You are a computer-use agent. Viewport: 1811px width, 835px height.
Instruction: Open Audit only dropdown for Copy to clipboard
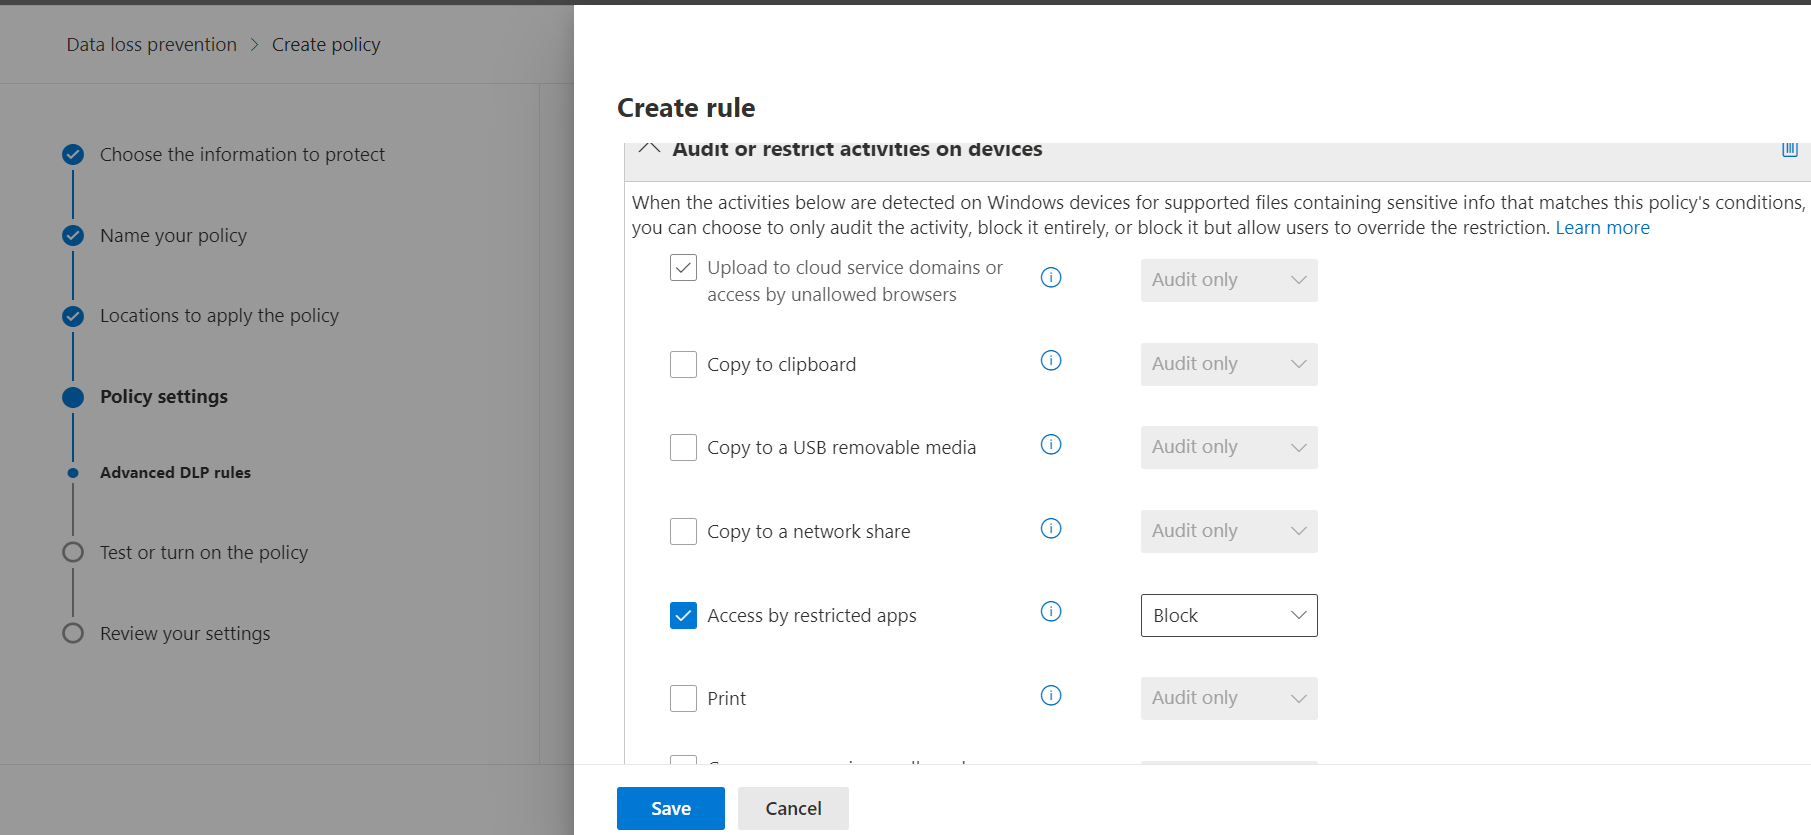[1229, 364]
